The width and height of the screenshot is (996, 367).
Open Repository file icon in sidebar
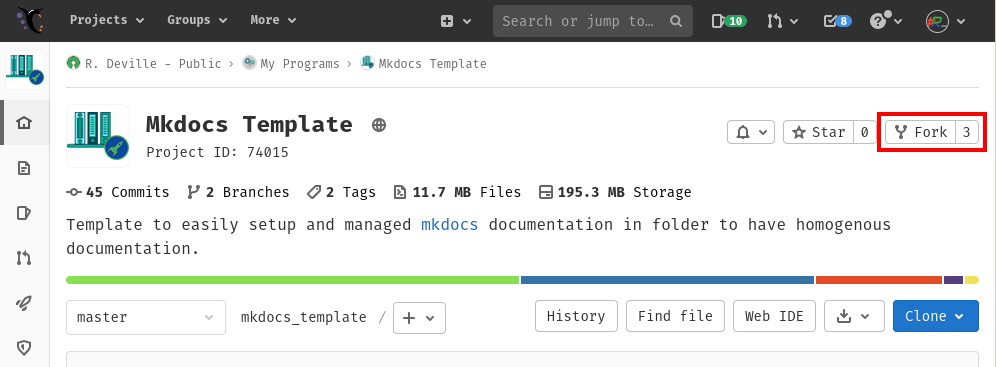click(x=24, y=168)
